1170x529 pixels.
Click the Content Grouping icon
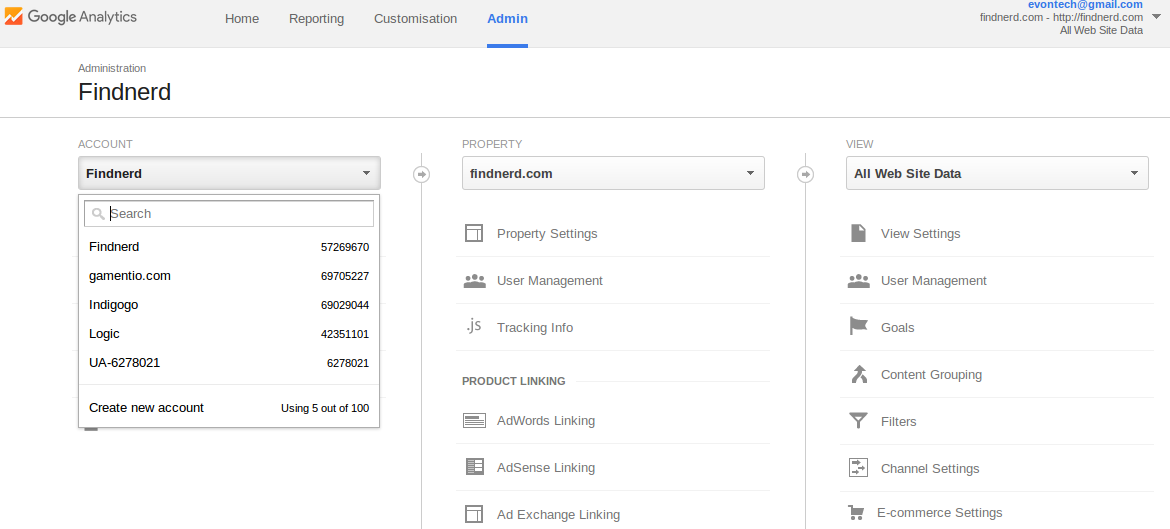pos(858,374)
